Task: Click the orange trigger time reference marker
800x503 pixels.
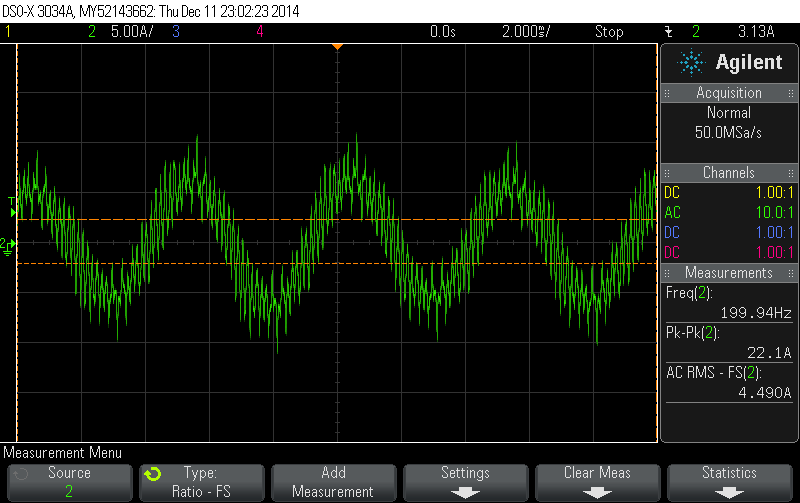Action: (338, 46)
